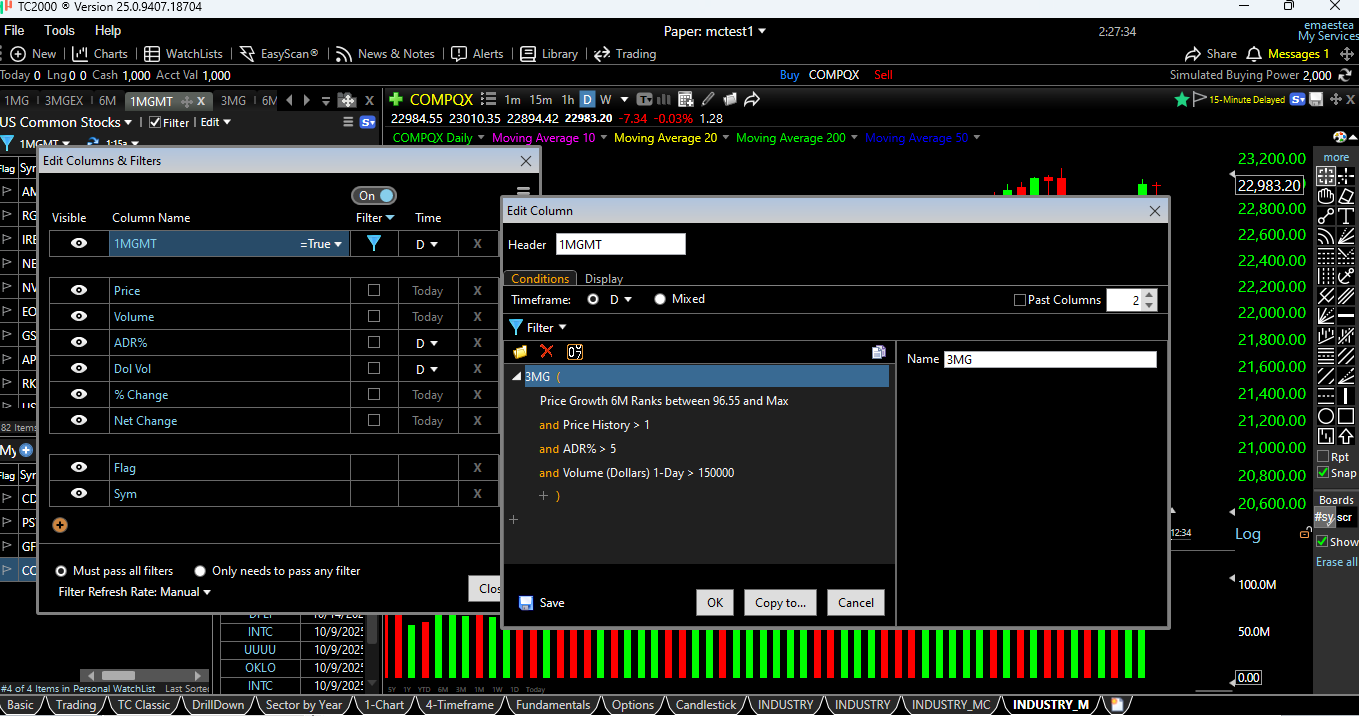Click the Sell link for COMPOX
This screenshot has height=716, width=1359.
click(x=882, y=74)
